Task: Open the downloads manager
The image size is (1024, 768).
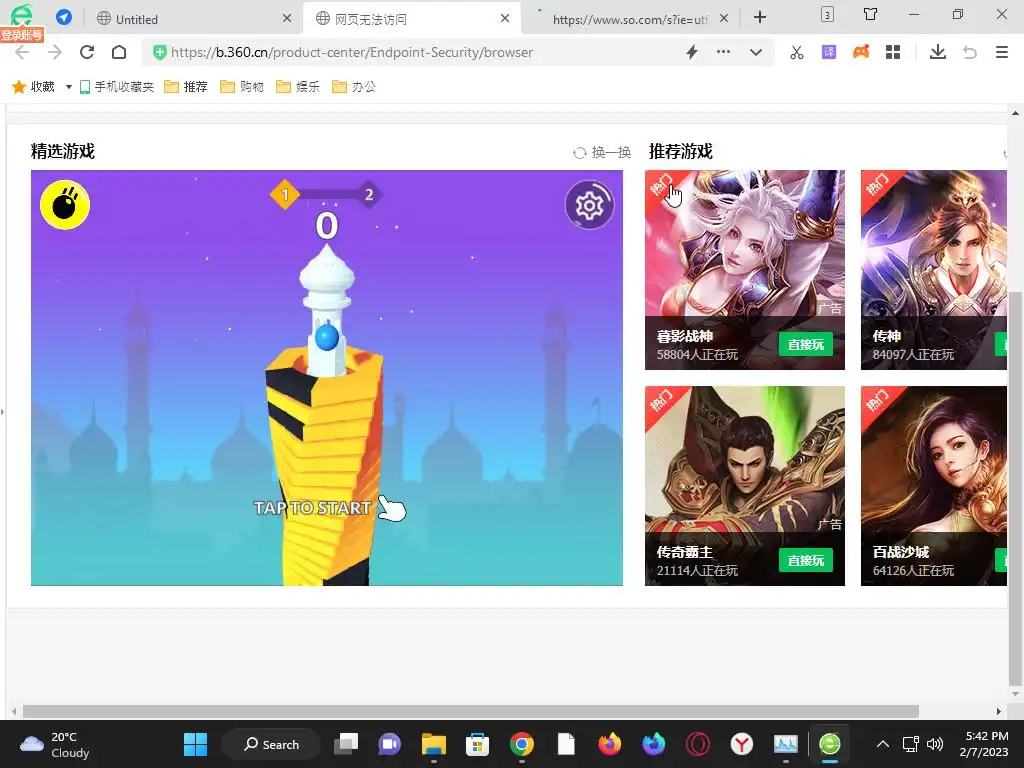Action: point(938,52)
